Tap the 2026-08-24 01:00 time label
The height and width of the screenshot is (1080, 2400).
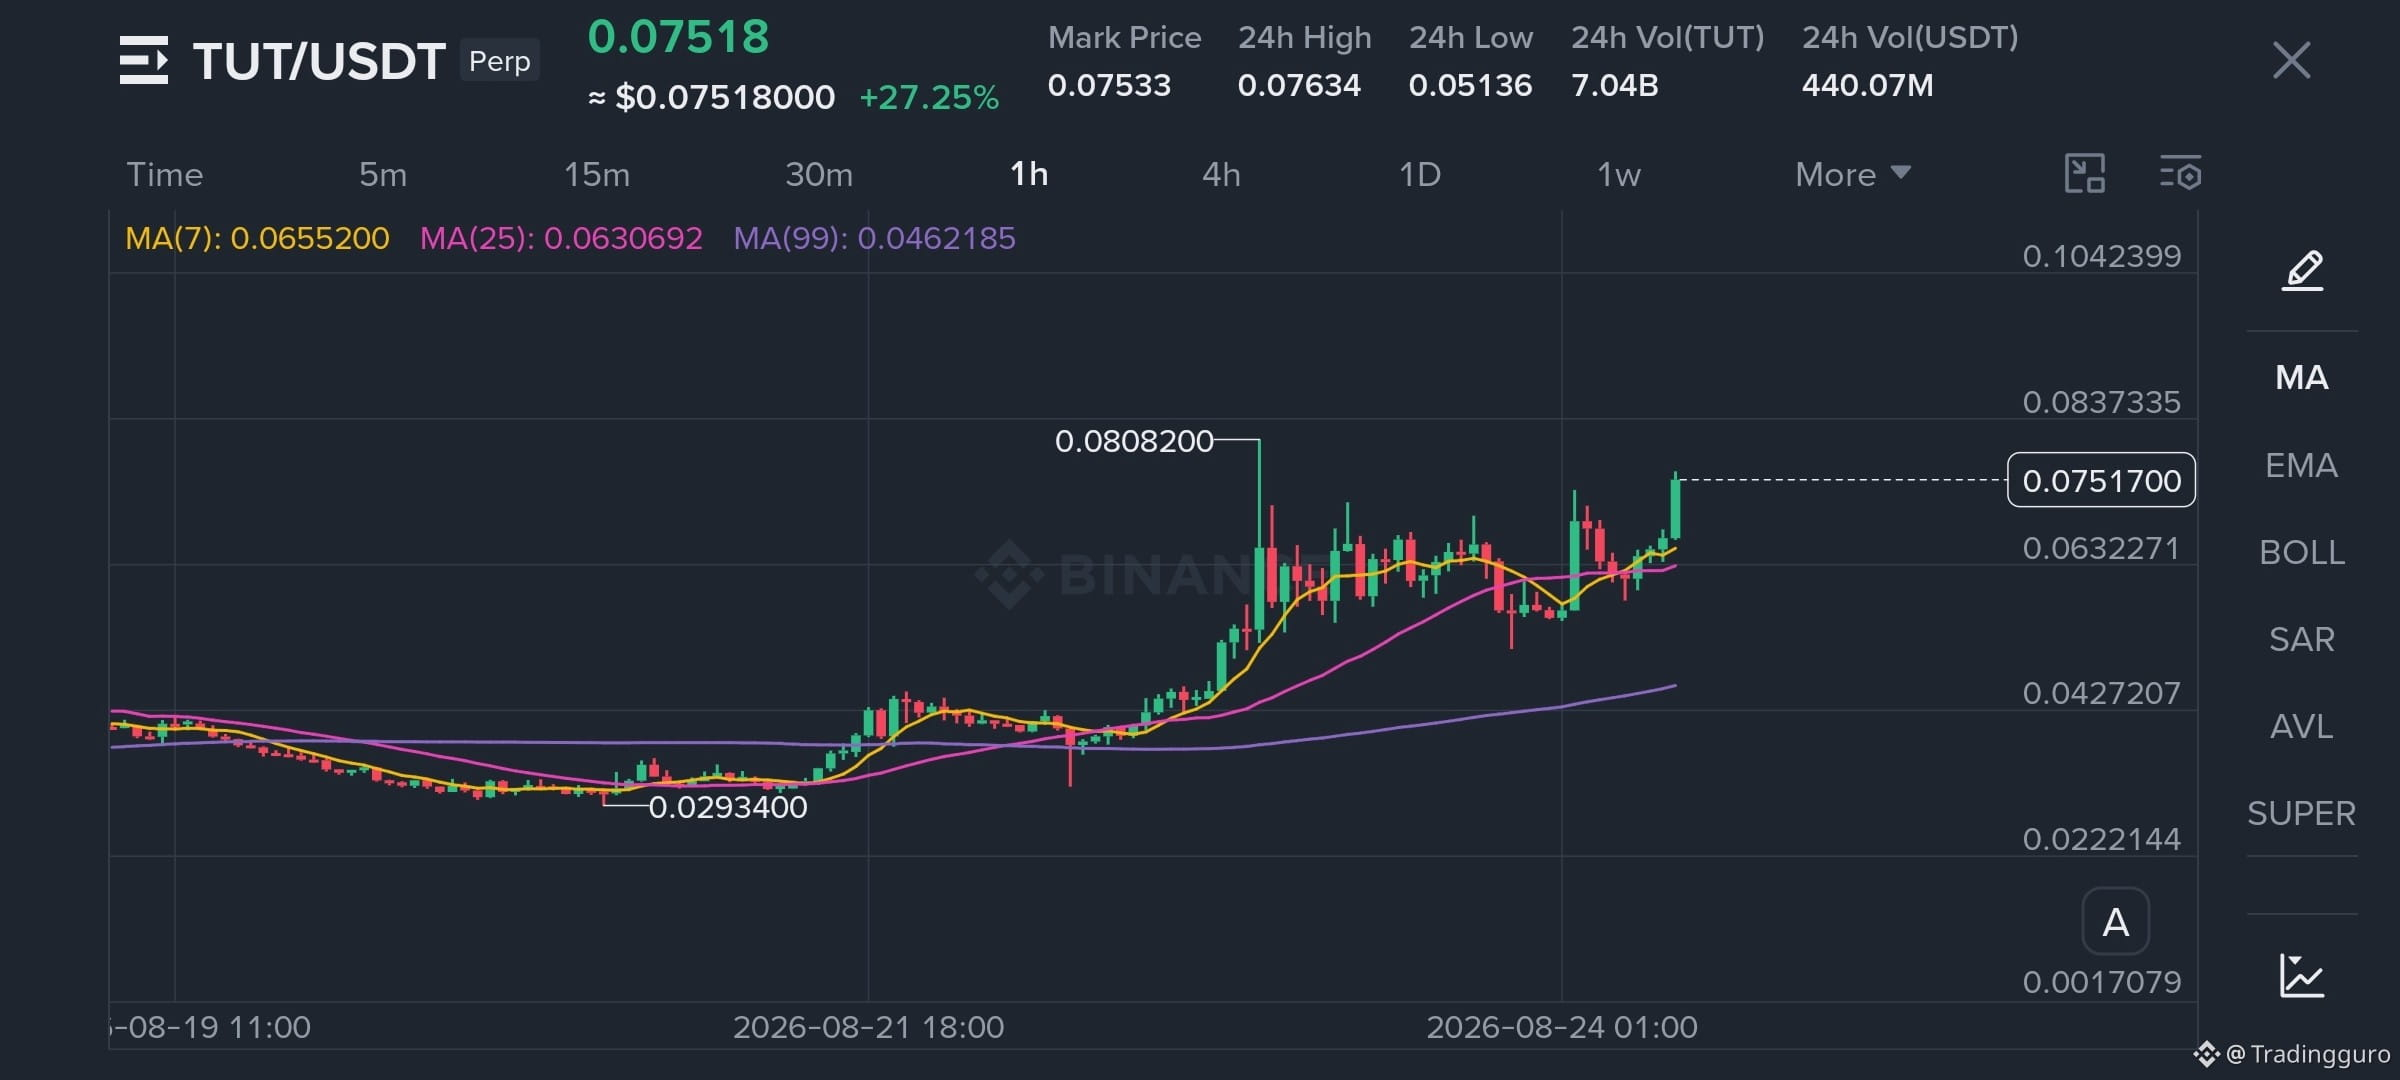pos(1561,1027)
